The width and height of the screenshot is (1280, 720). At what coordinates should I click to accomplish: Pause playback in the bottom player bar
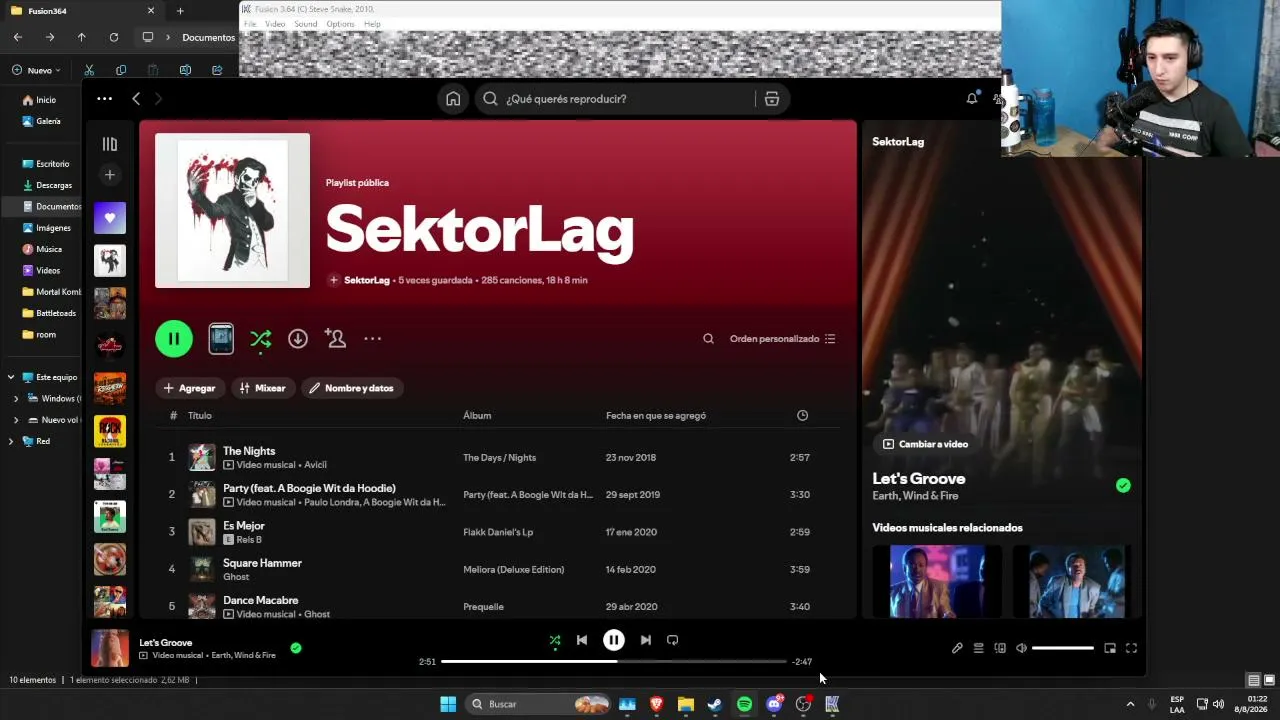(x=614, y=640)
